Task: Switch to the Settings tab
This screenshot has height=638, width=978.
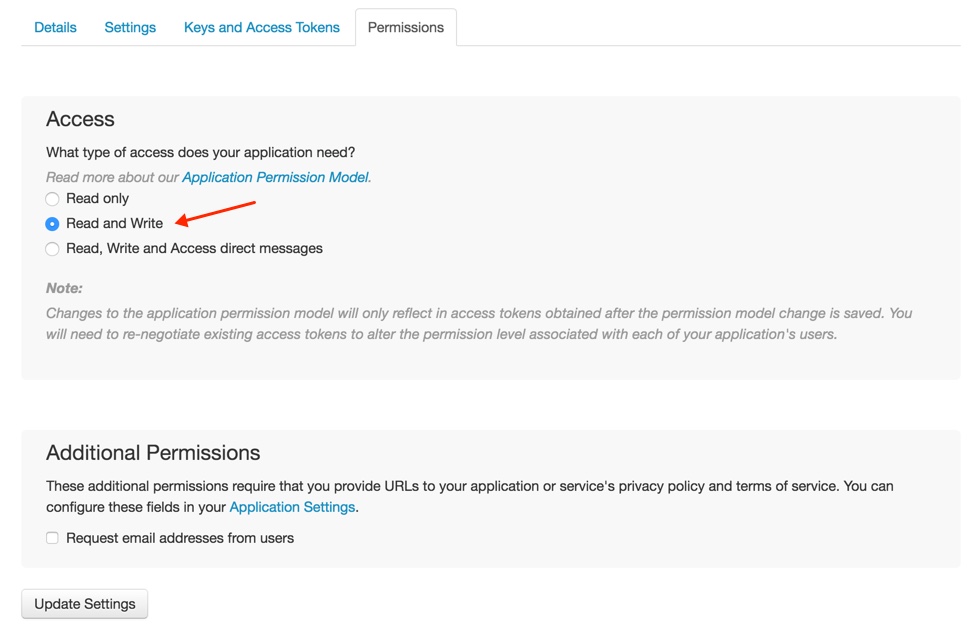Action: click(x=130, y=27)
